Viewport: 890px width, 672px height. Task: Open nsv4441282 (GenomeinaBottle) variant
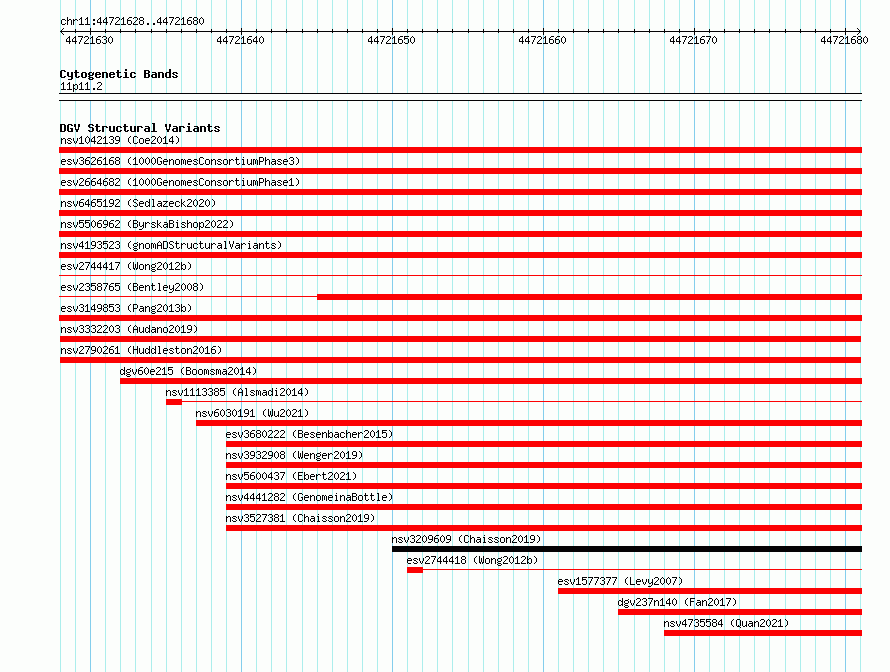point(309,497)
